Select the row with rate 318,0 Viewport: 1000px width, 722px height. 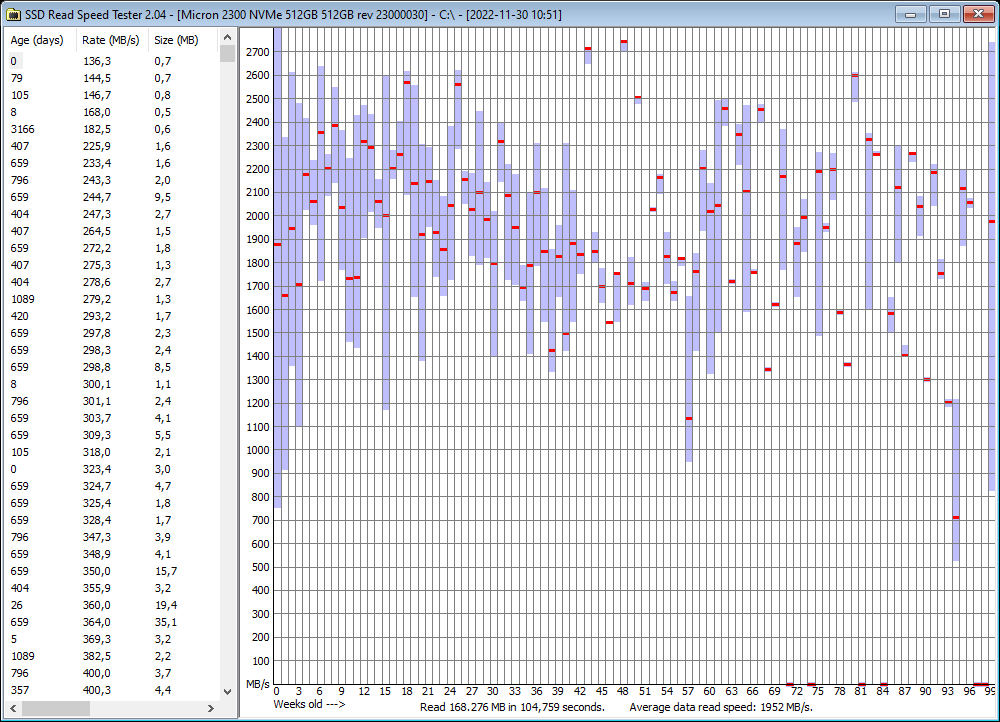tap(112, 452)
